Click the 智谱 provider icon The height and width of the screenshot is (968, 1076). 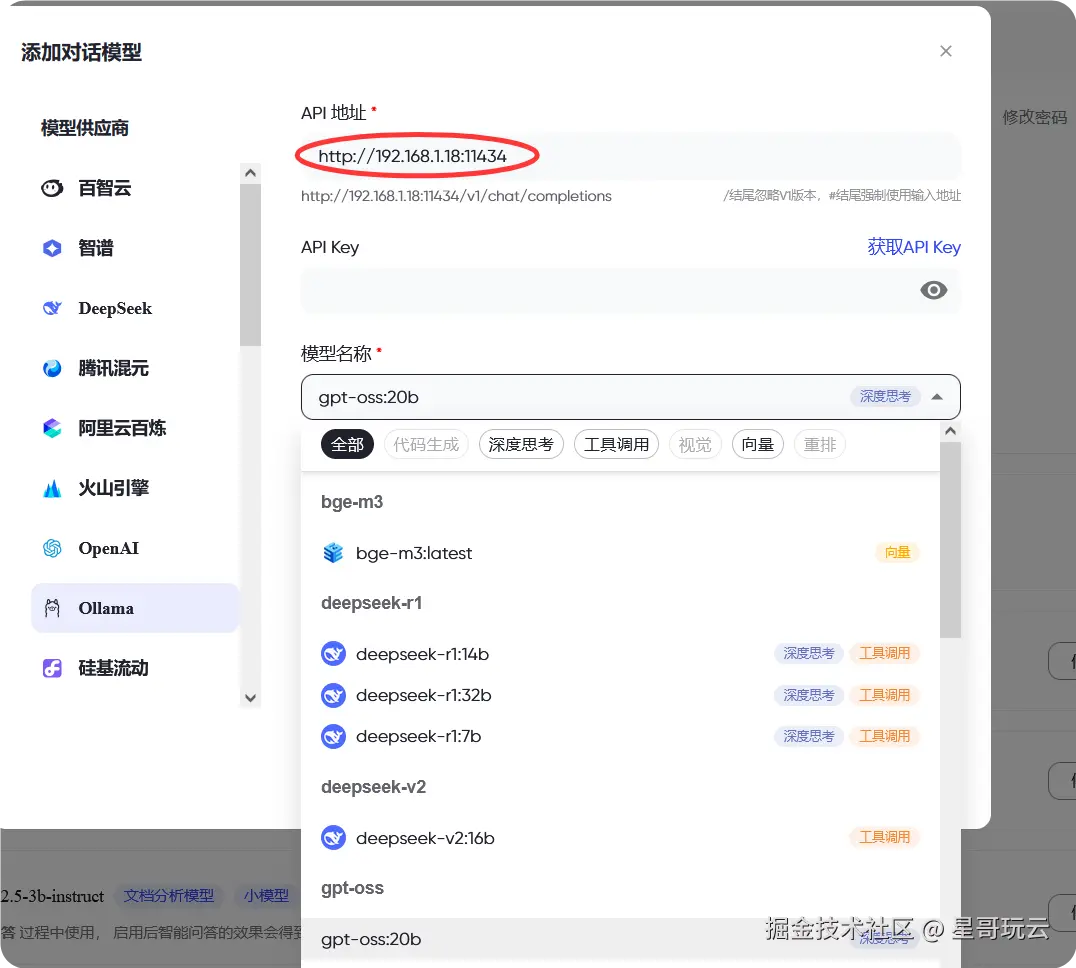pyautogui.click(x=52, y=248)
